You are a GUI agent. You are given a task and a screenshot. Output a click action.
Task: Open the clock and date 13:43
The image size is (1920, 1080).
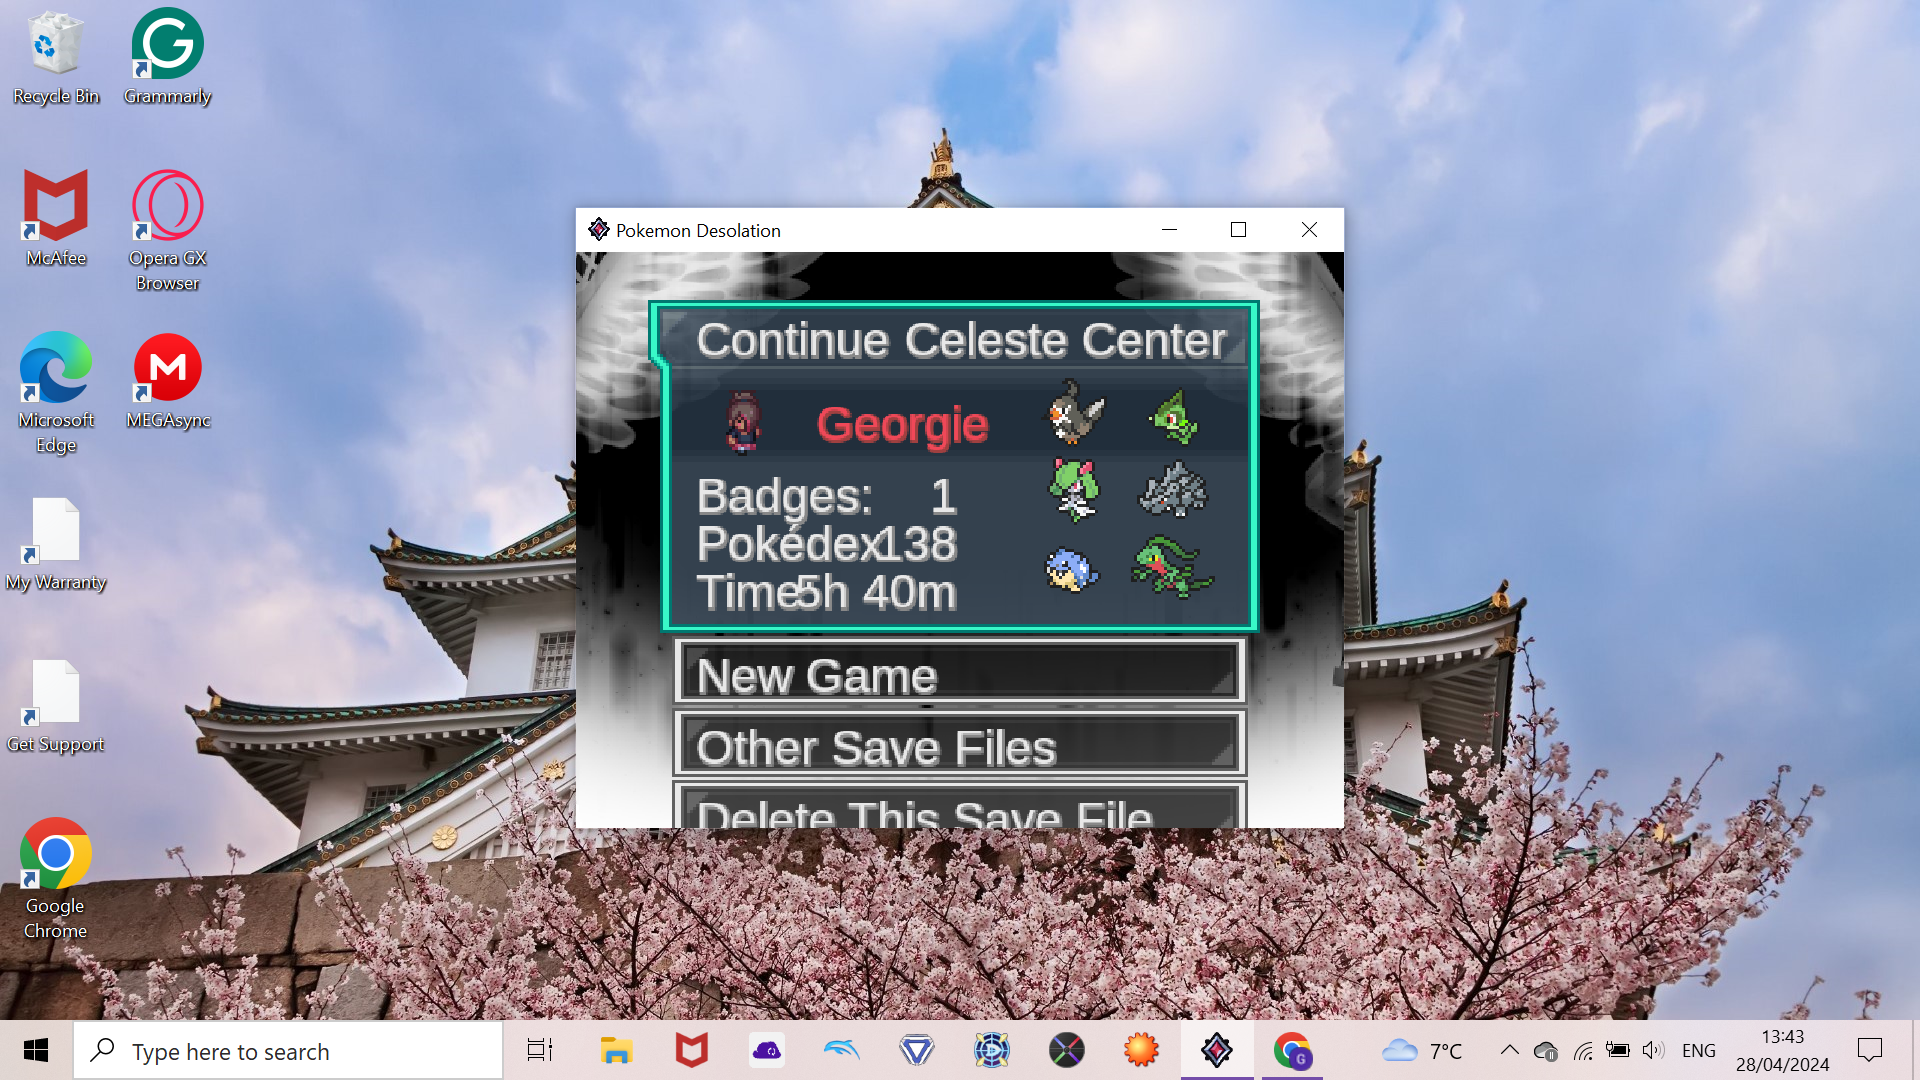click(1782, 1051)
